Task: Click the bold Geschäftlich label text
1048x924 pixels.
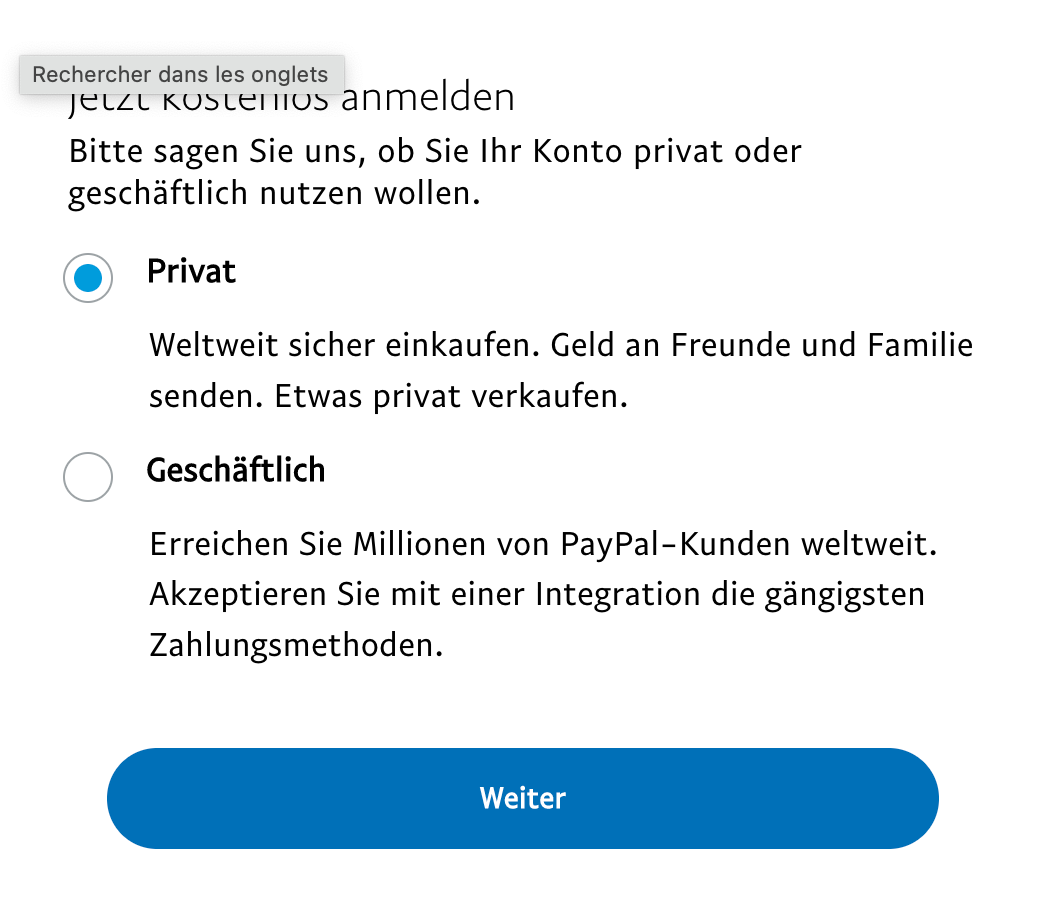Action: [236, 470]
